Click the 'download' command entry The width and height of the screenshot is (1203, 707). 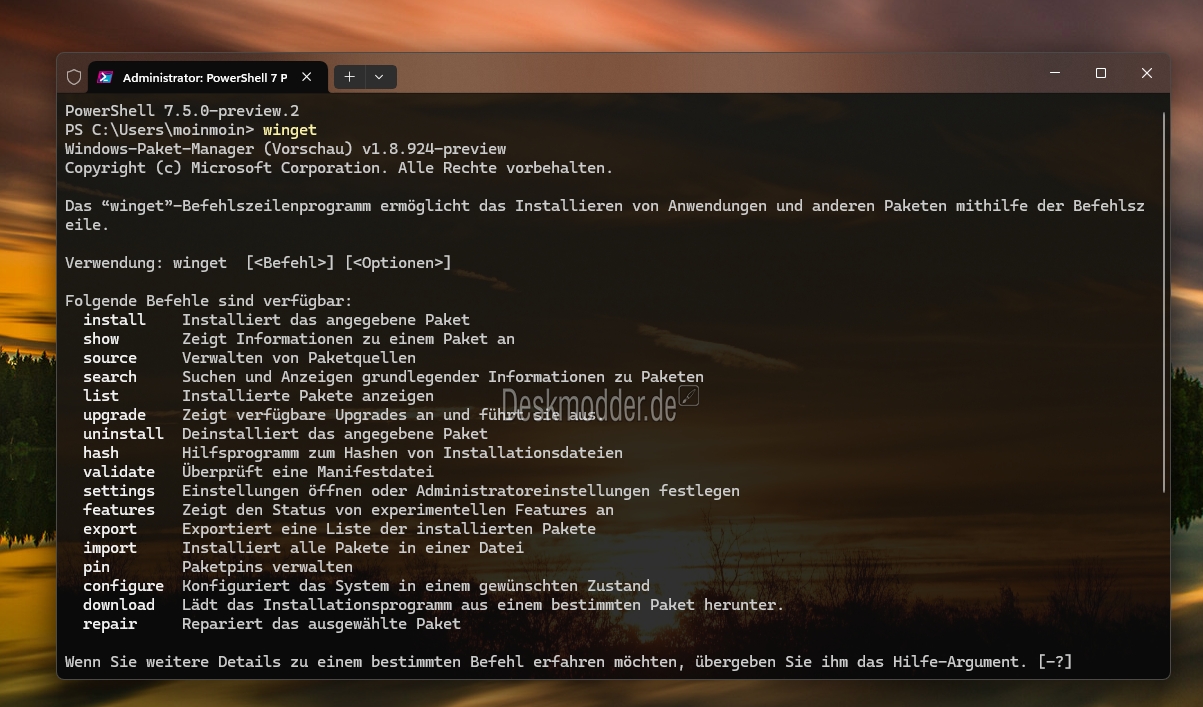tap(119, 605)
